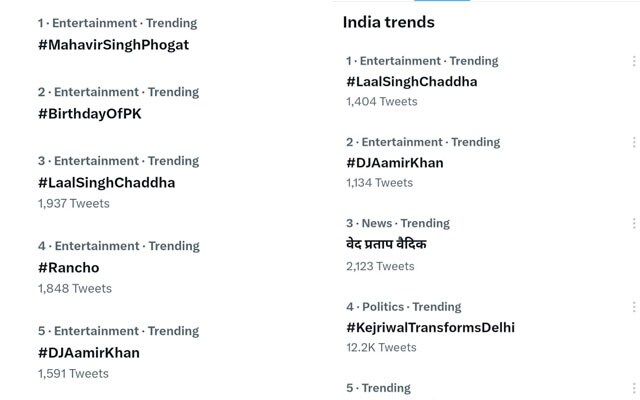Open the #KejriwalTransformsDelhi politics trend

(431, 328)
